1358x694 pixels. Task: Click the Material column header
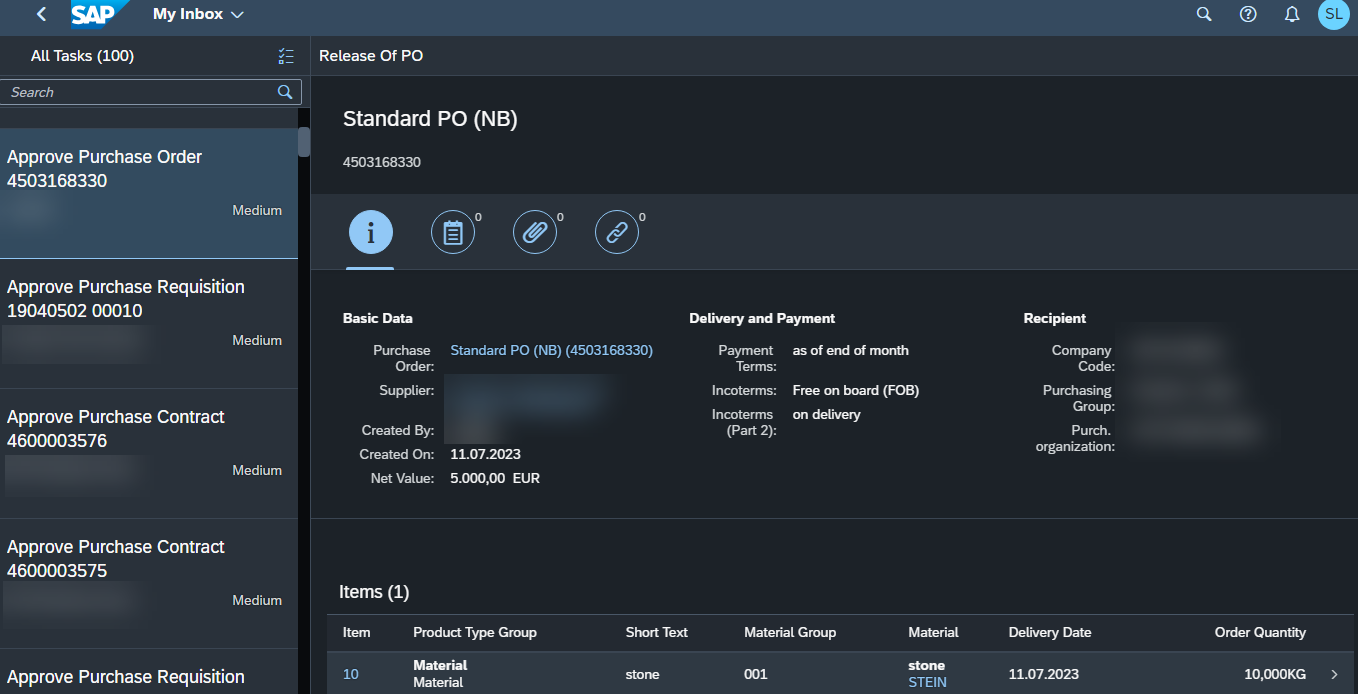click(933, 632)
